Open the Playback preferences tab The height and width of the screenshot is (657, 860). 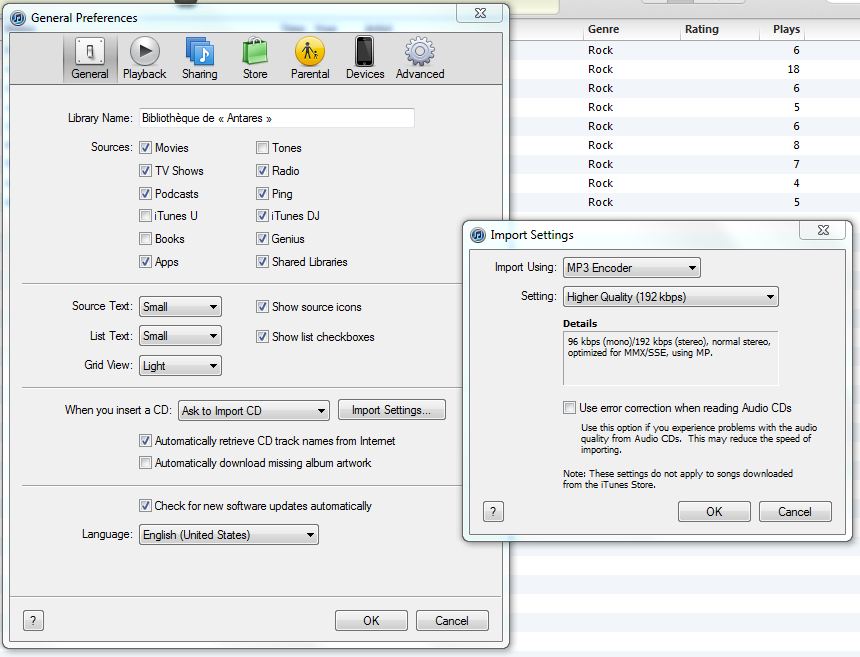pos(145,58)
